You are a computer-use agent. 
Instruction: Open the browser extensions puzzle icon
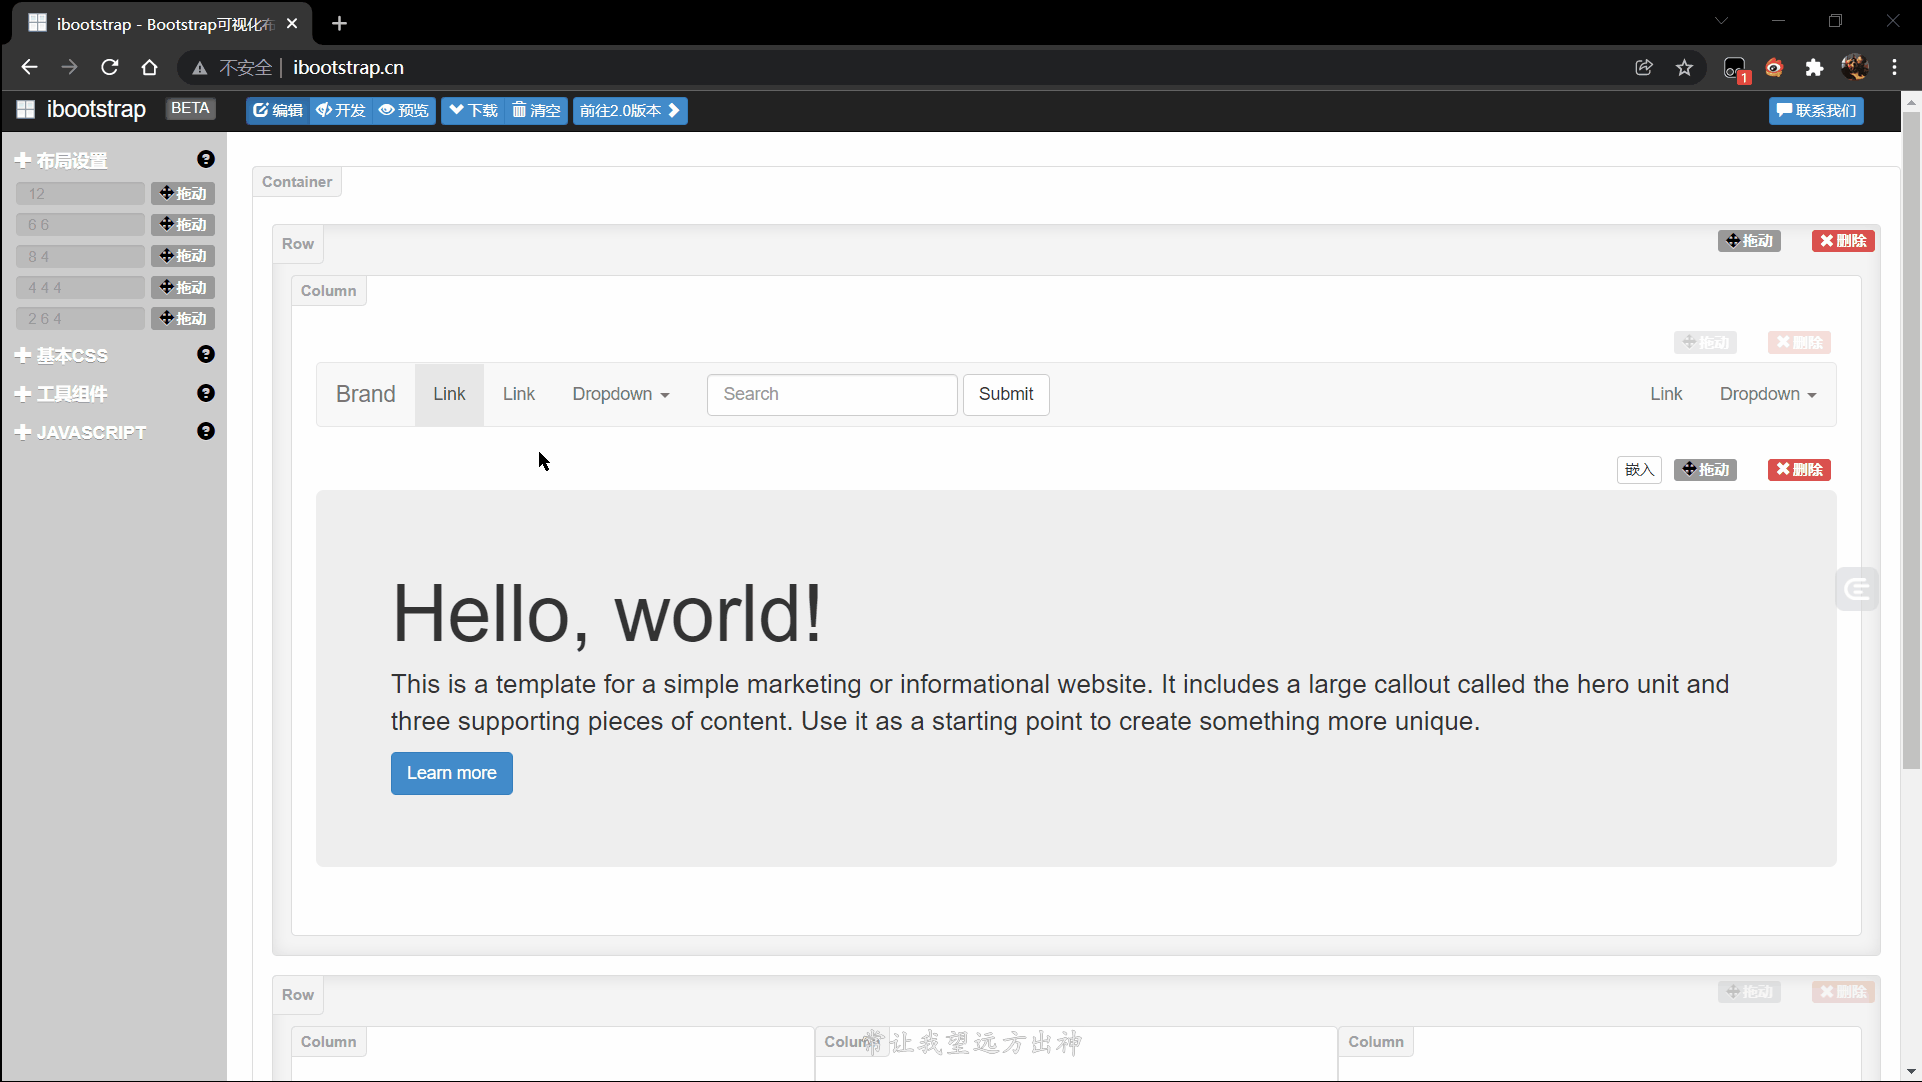coord(1815,68)
